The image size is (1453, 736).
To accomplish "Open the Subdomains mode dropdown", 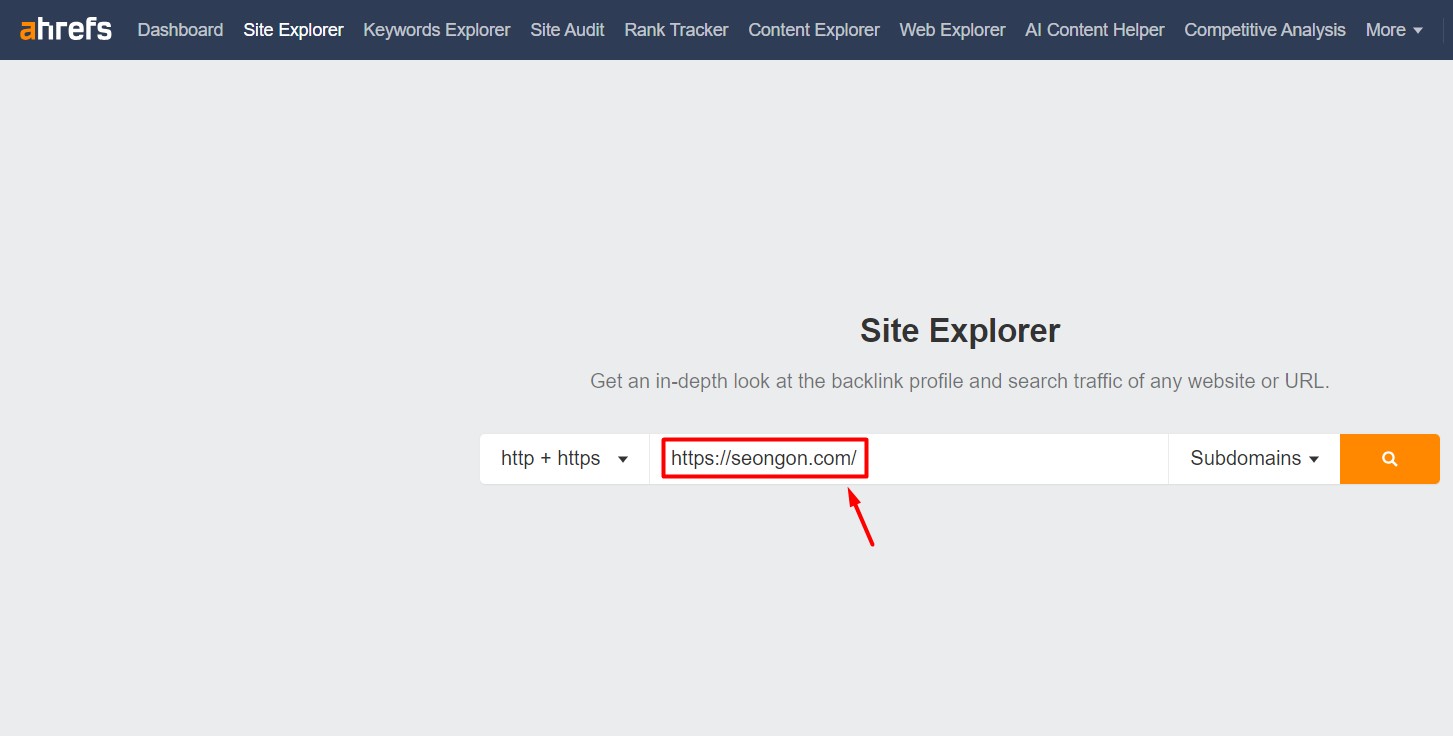I will coord(1255,459).
